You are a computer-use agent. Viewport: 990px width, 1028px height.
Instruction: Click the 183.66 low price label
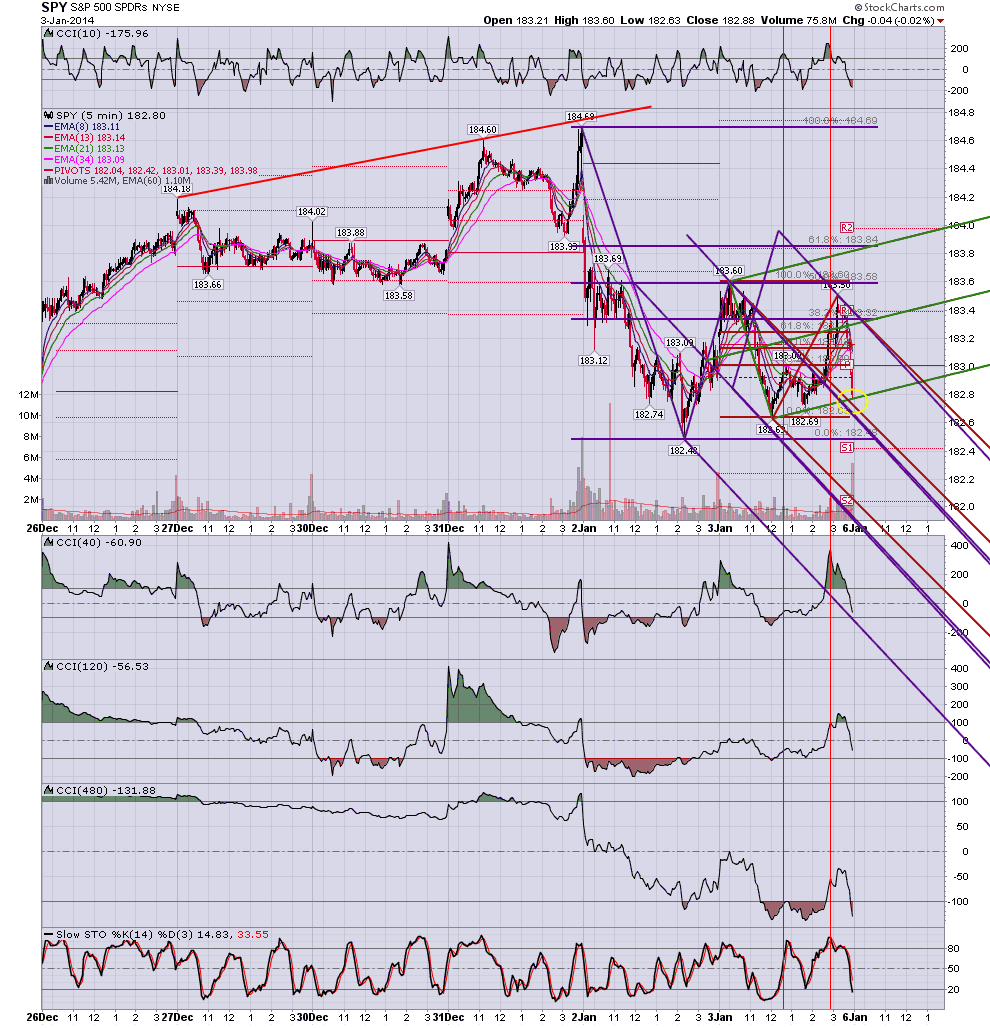pos(207,285)
